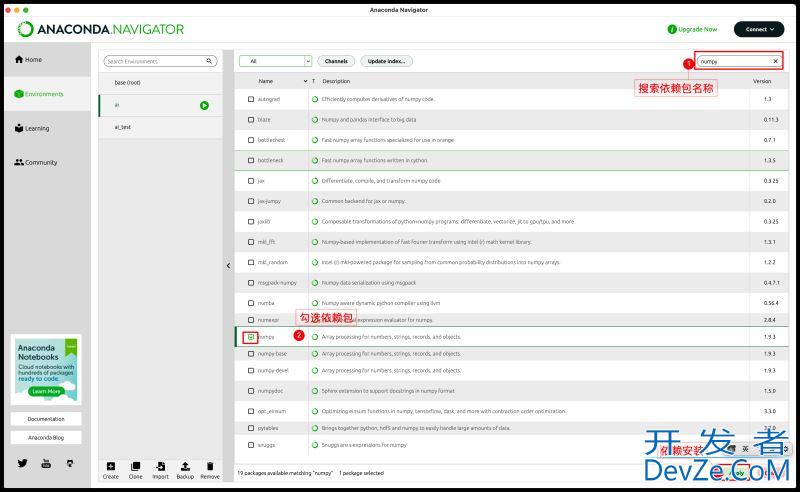Open the Documentation button
This screenshot has width=800, height=492.
(46, 419)
